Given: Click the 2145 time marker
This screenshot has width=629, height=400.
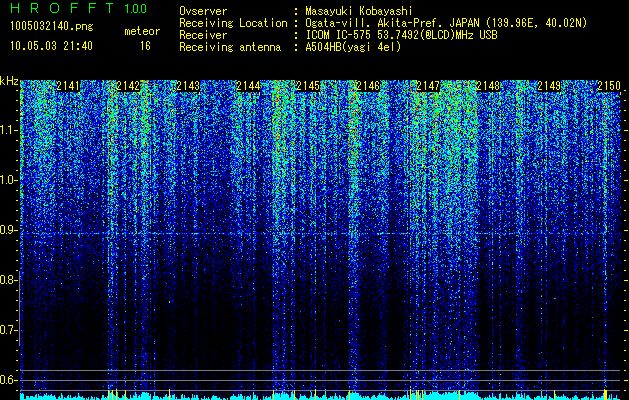Looking at the screenshot, I should pyautogui.click(x=308, y=86).
